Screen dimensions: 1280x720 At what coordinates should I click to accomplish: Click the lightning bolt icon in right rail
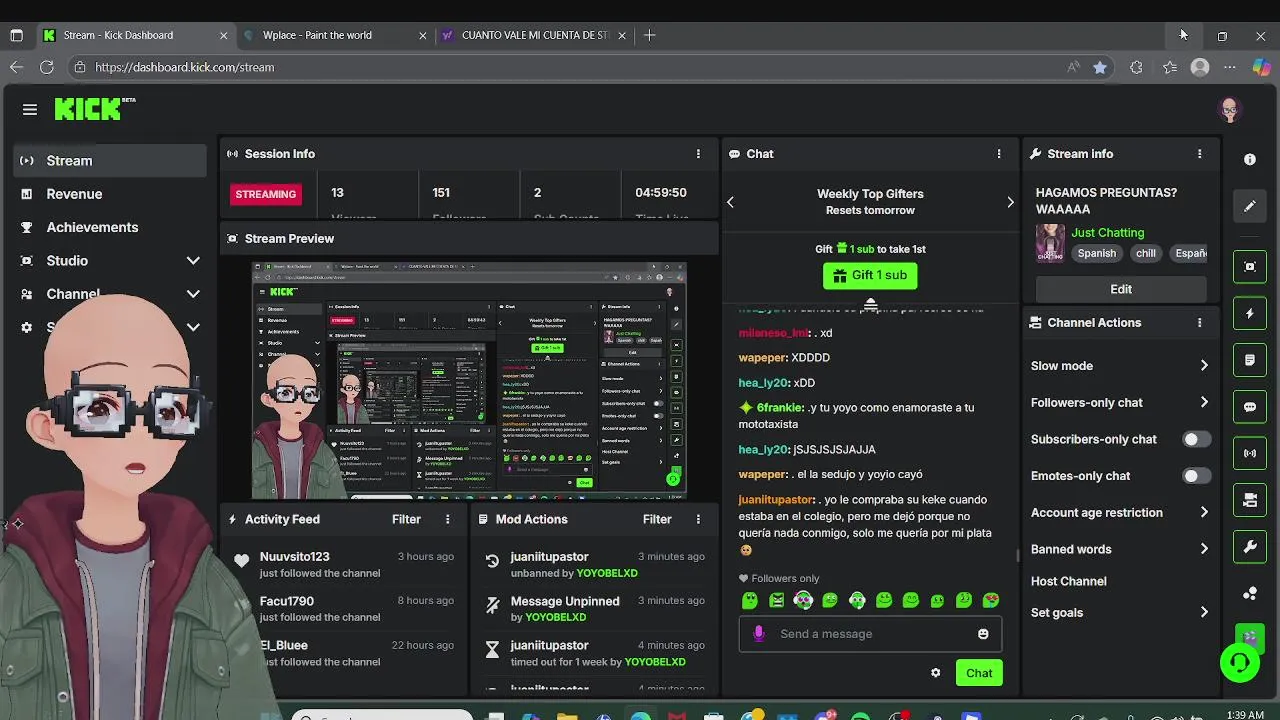1250,314
